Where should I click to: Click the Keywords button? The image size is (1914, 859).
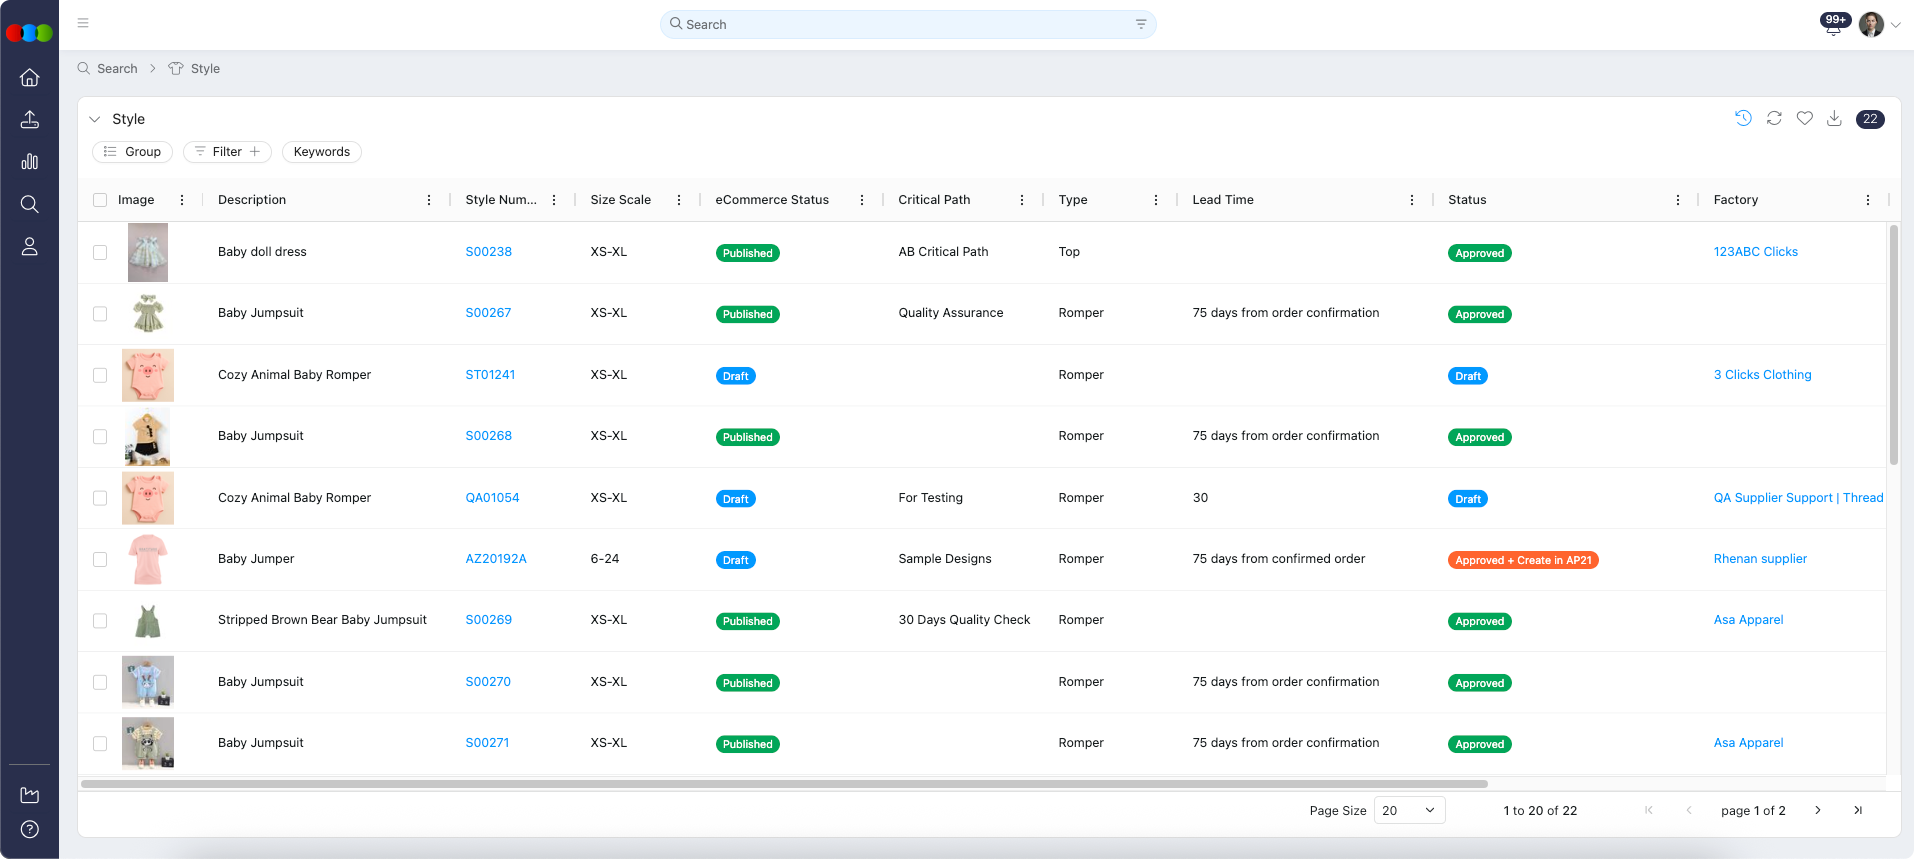(x=321, y=152)
